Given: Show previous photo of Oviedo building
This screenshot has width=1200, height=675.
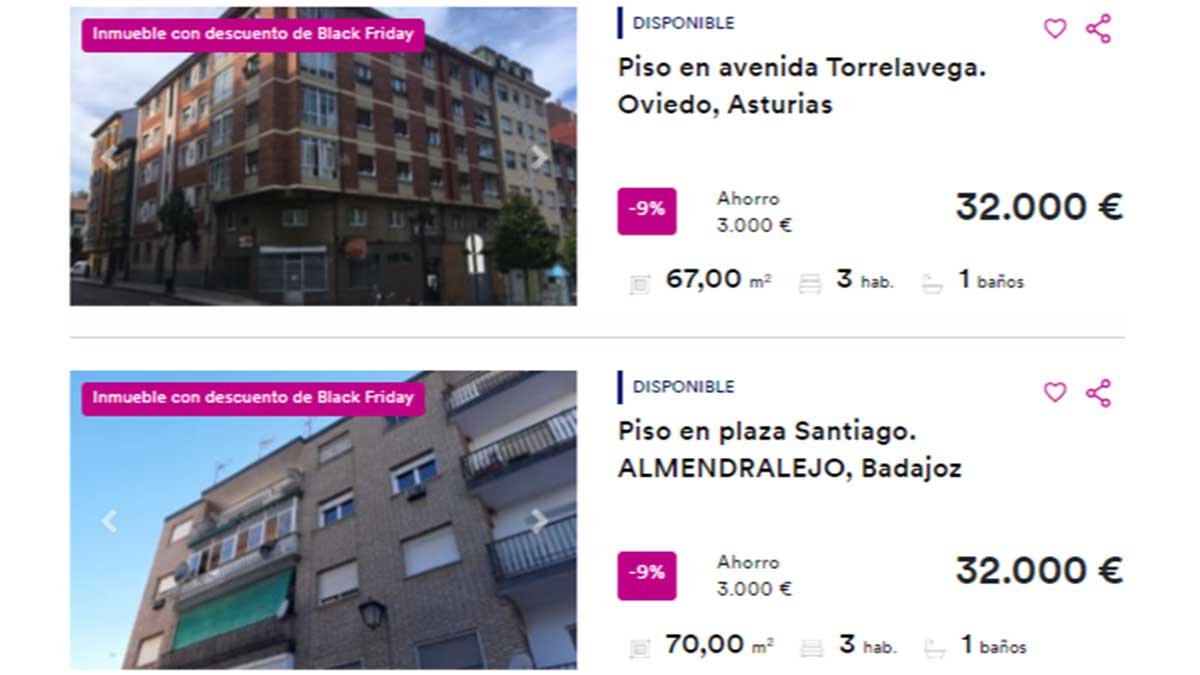Looking at the screenshot, I should click(x=108, y=157).
